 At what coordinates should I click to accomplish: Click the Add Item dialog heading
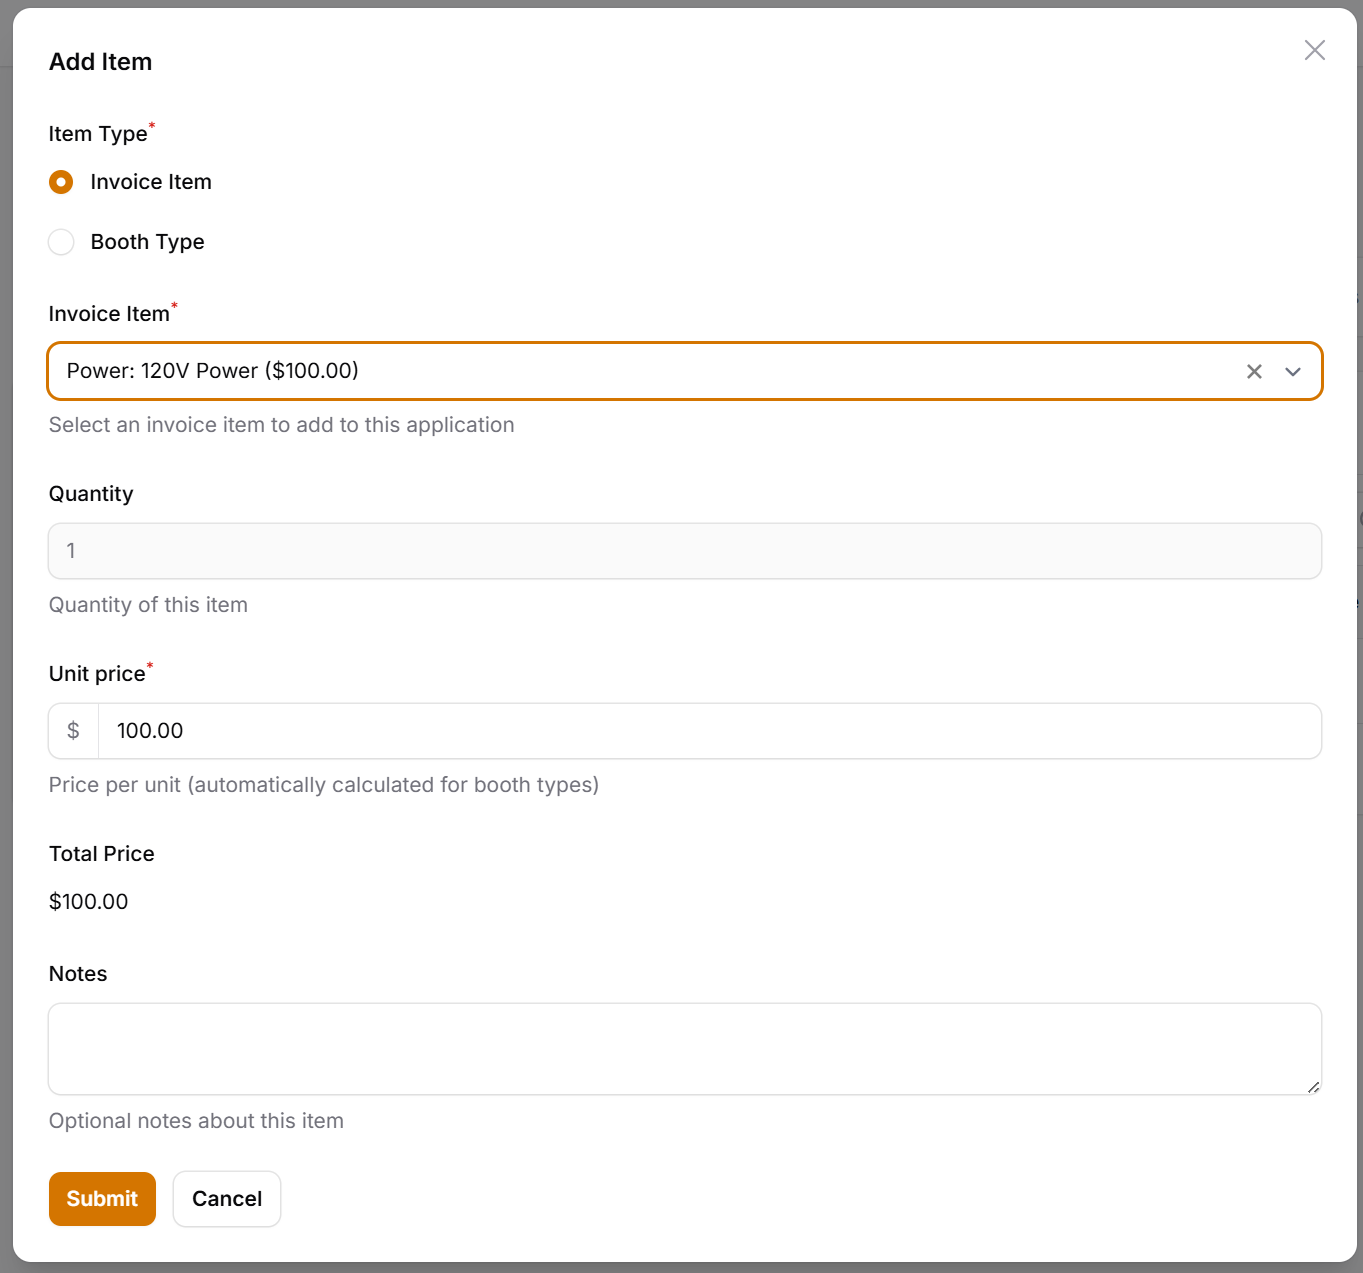tap(101, 62)
